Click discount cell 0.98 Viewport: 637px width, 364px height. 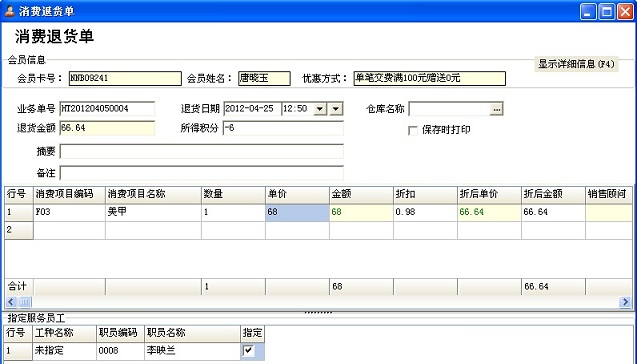point(425,212)
